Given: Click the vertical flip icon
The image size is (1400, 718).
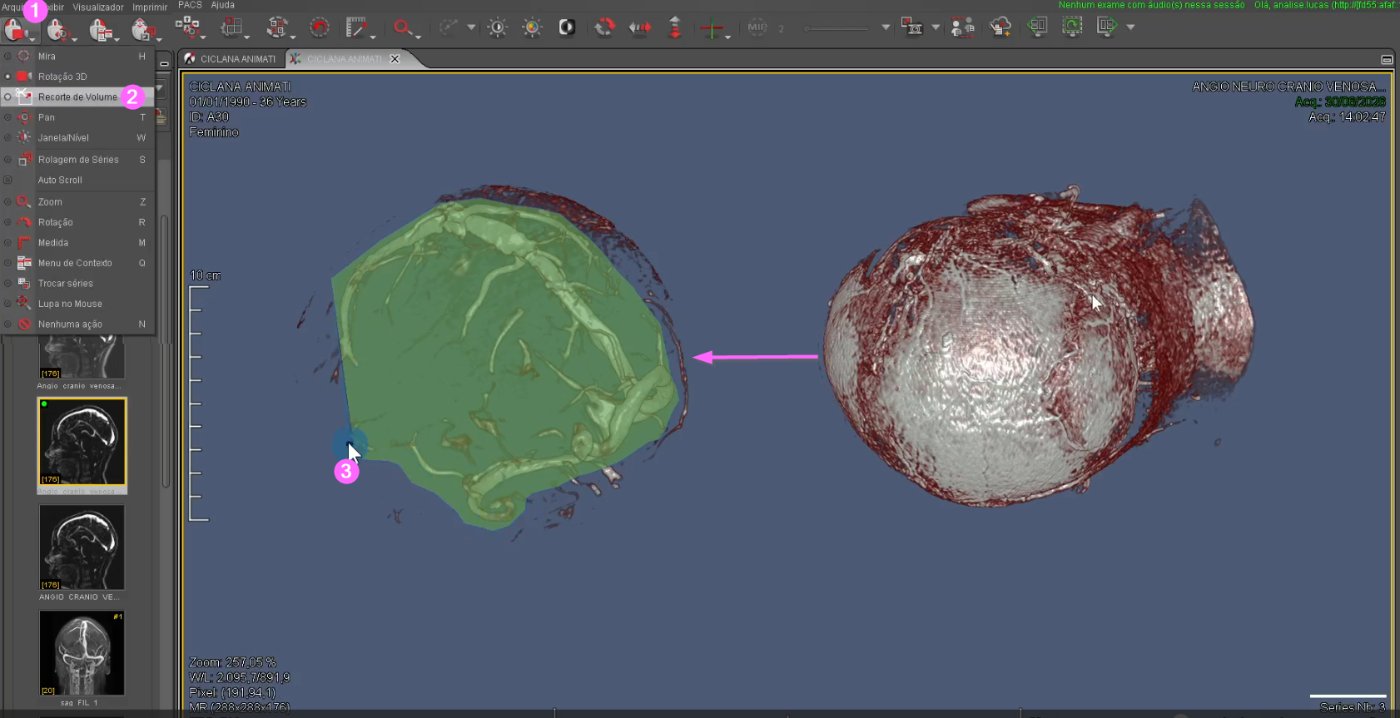Looking at the screenshot, I should coord(675,27).
